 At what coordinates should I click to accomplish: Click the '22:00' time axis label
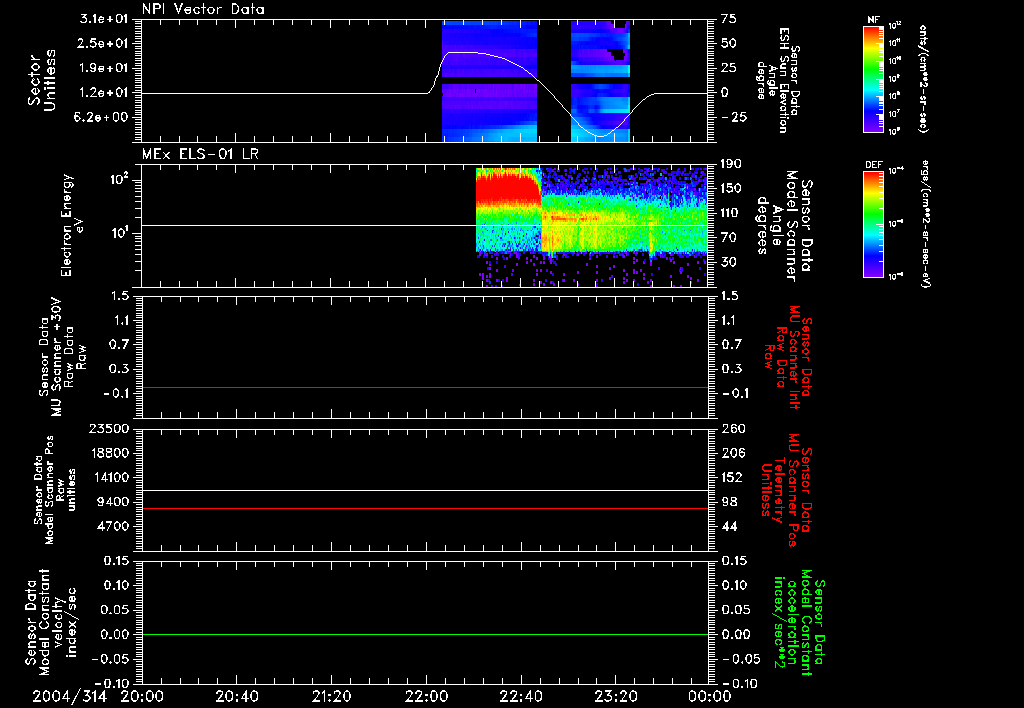coord(426,696)
